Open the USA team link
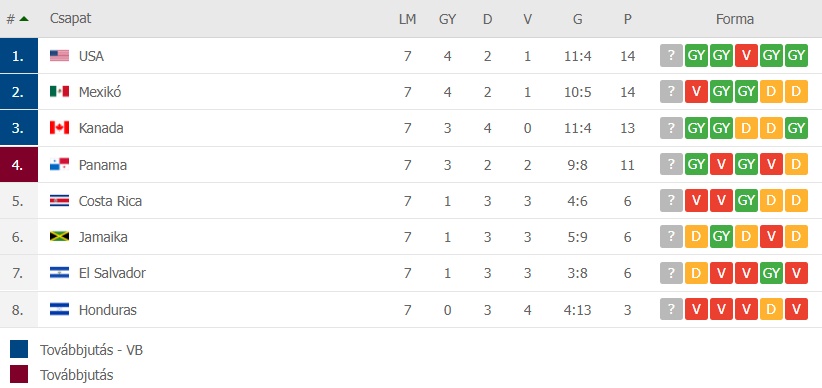This screenshot has height=388, width=822. [x=91, y=56]
